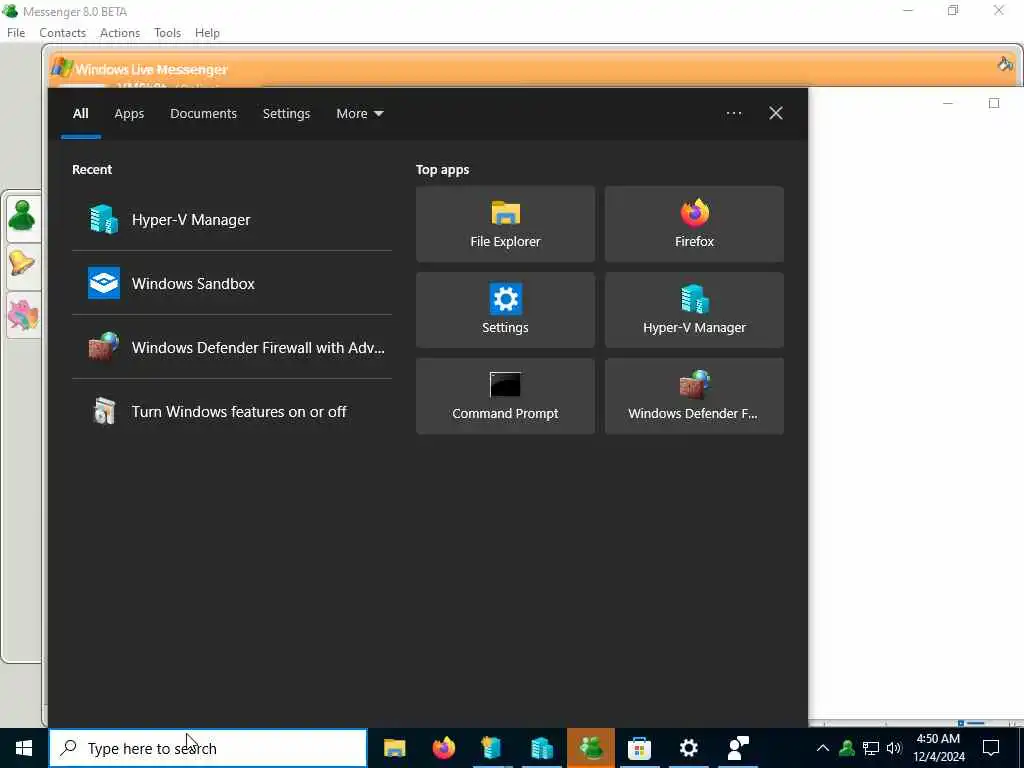Click the Messenger icon in the system tray
The width and height of the screenshot is (1024, 768).
coord(847,748)
